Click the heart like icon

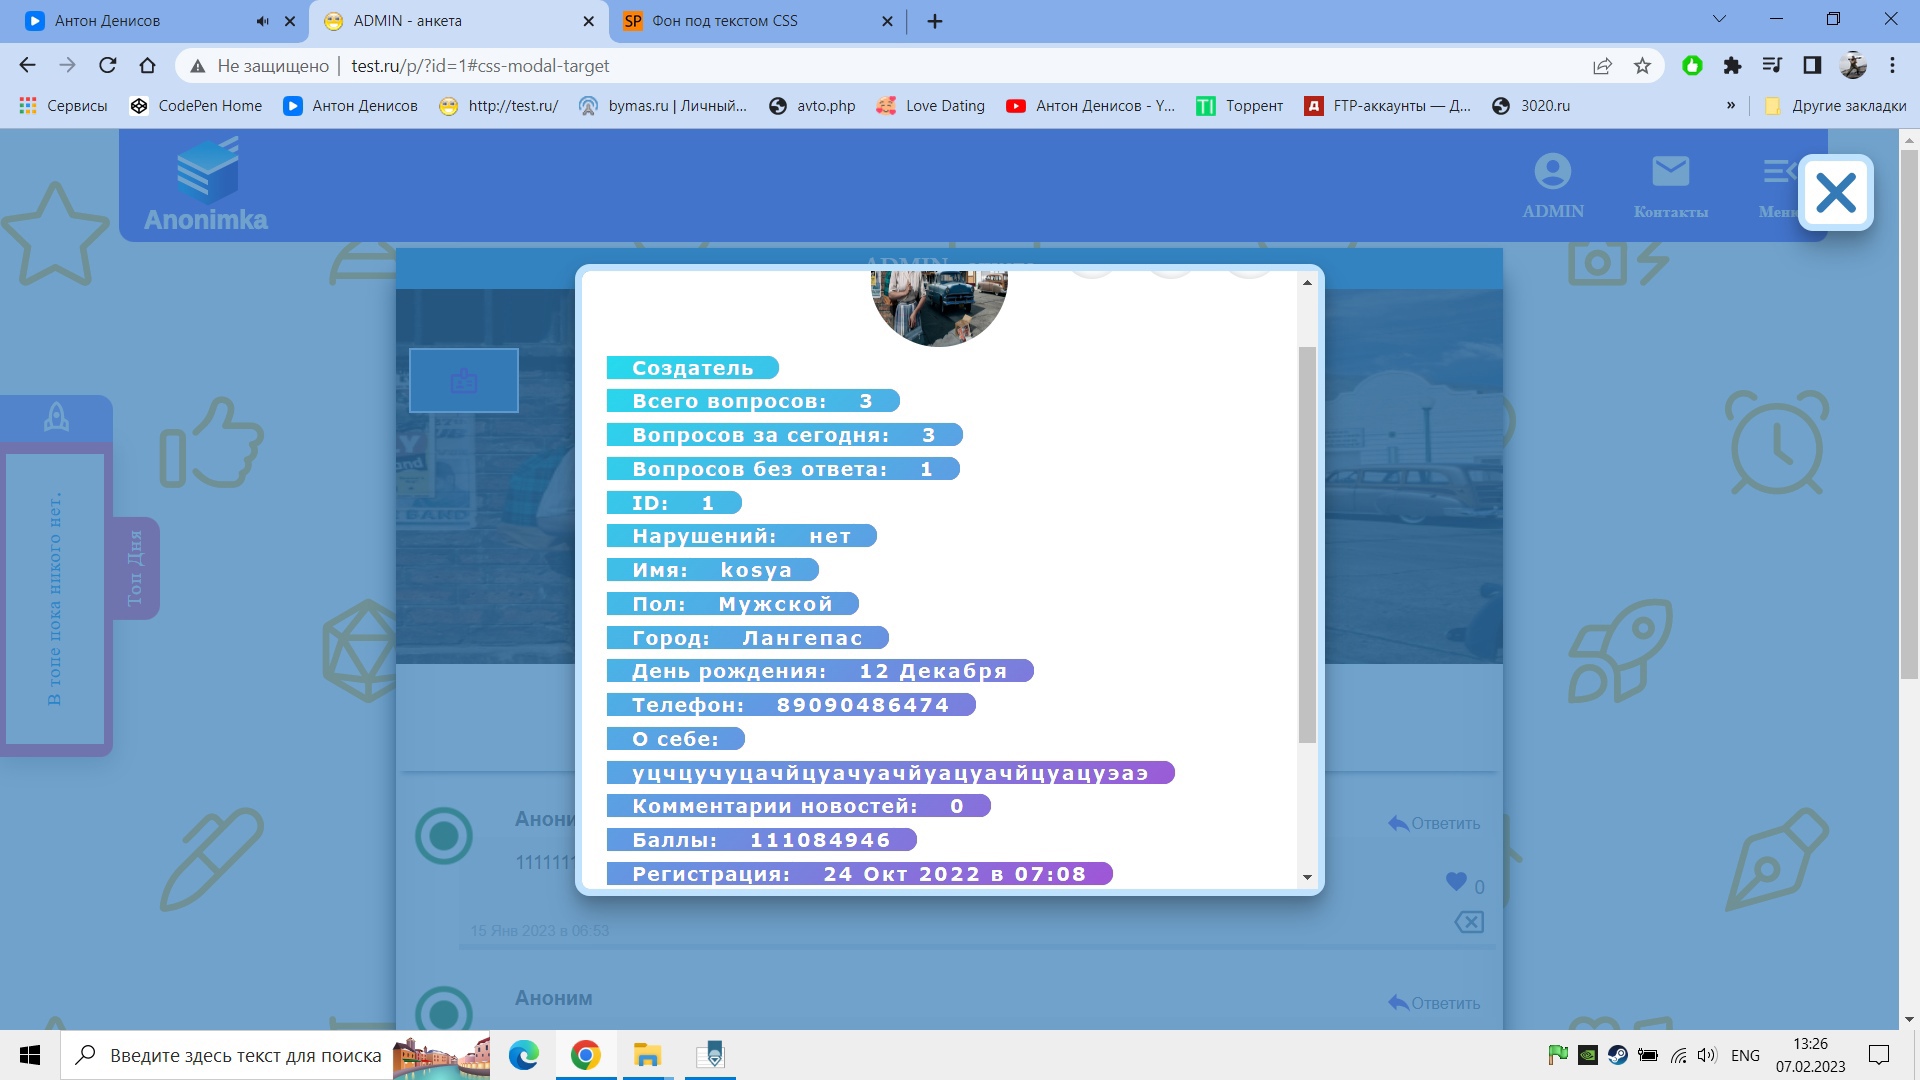[1456, 882]
